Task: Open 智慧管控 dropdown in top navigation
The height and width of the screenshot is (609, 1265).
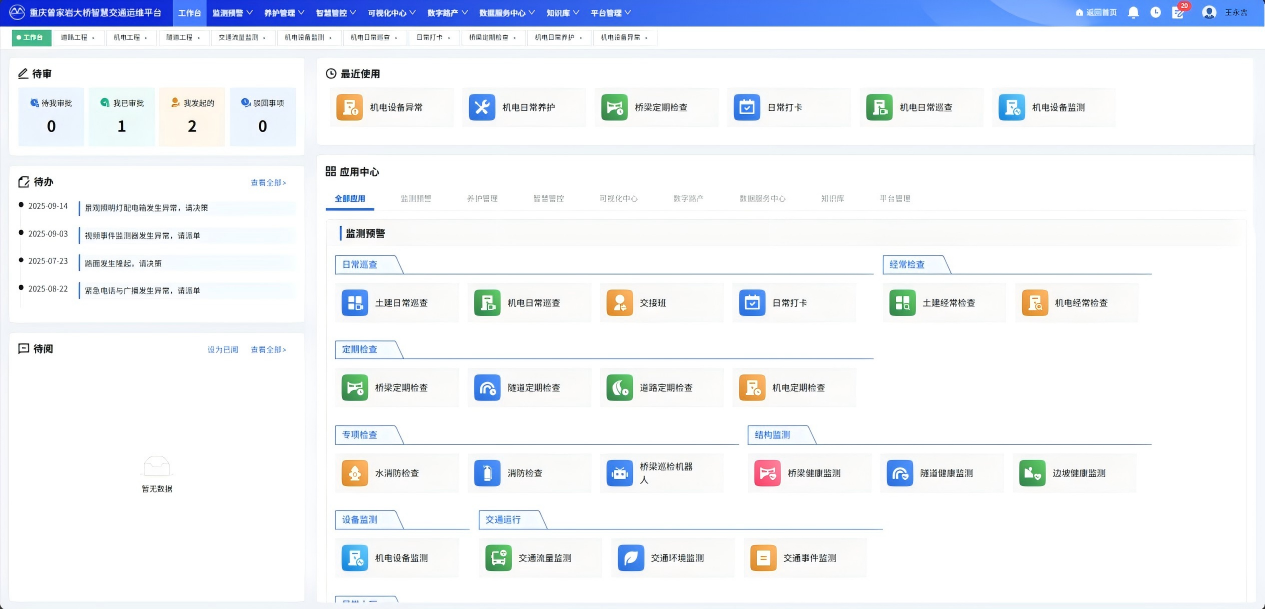Action: [335, 13]
